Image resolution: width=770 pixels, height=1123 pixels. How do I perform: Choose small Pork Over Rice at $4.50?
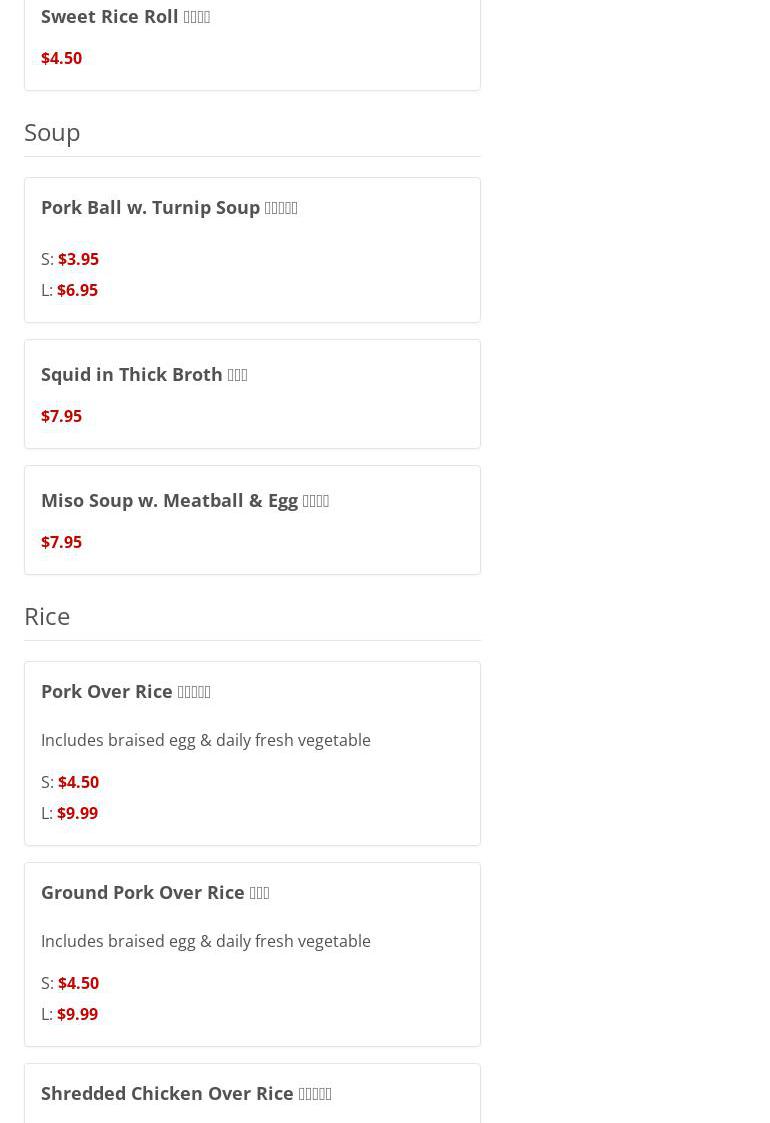(x=78, y=782)
